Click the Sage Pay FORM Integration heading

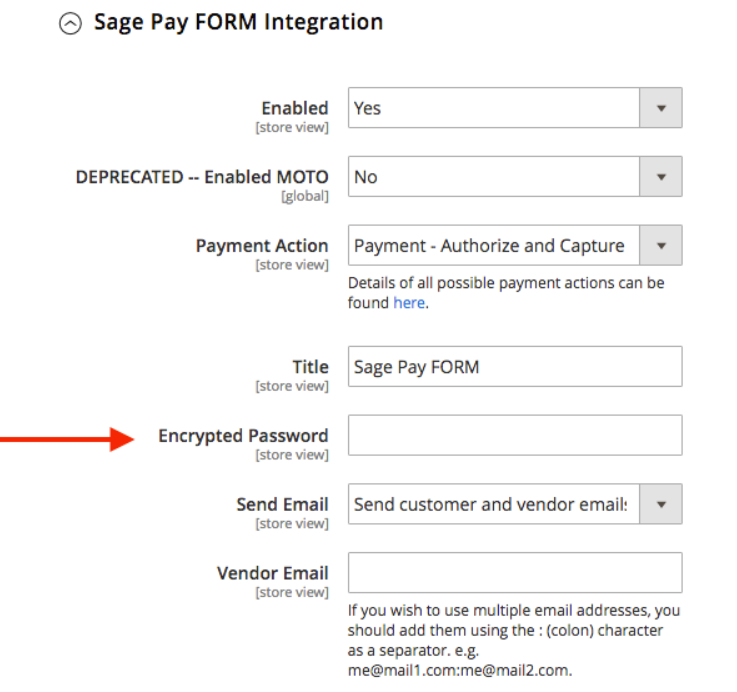[x=238, y=22]
